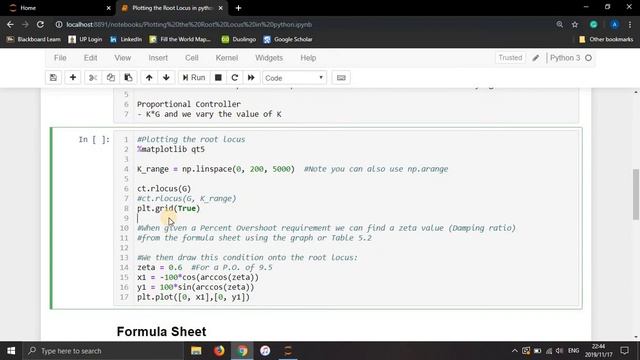Move selected cell down arrow
This screenshot has width=640, height=360.
point(166,78)
